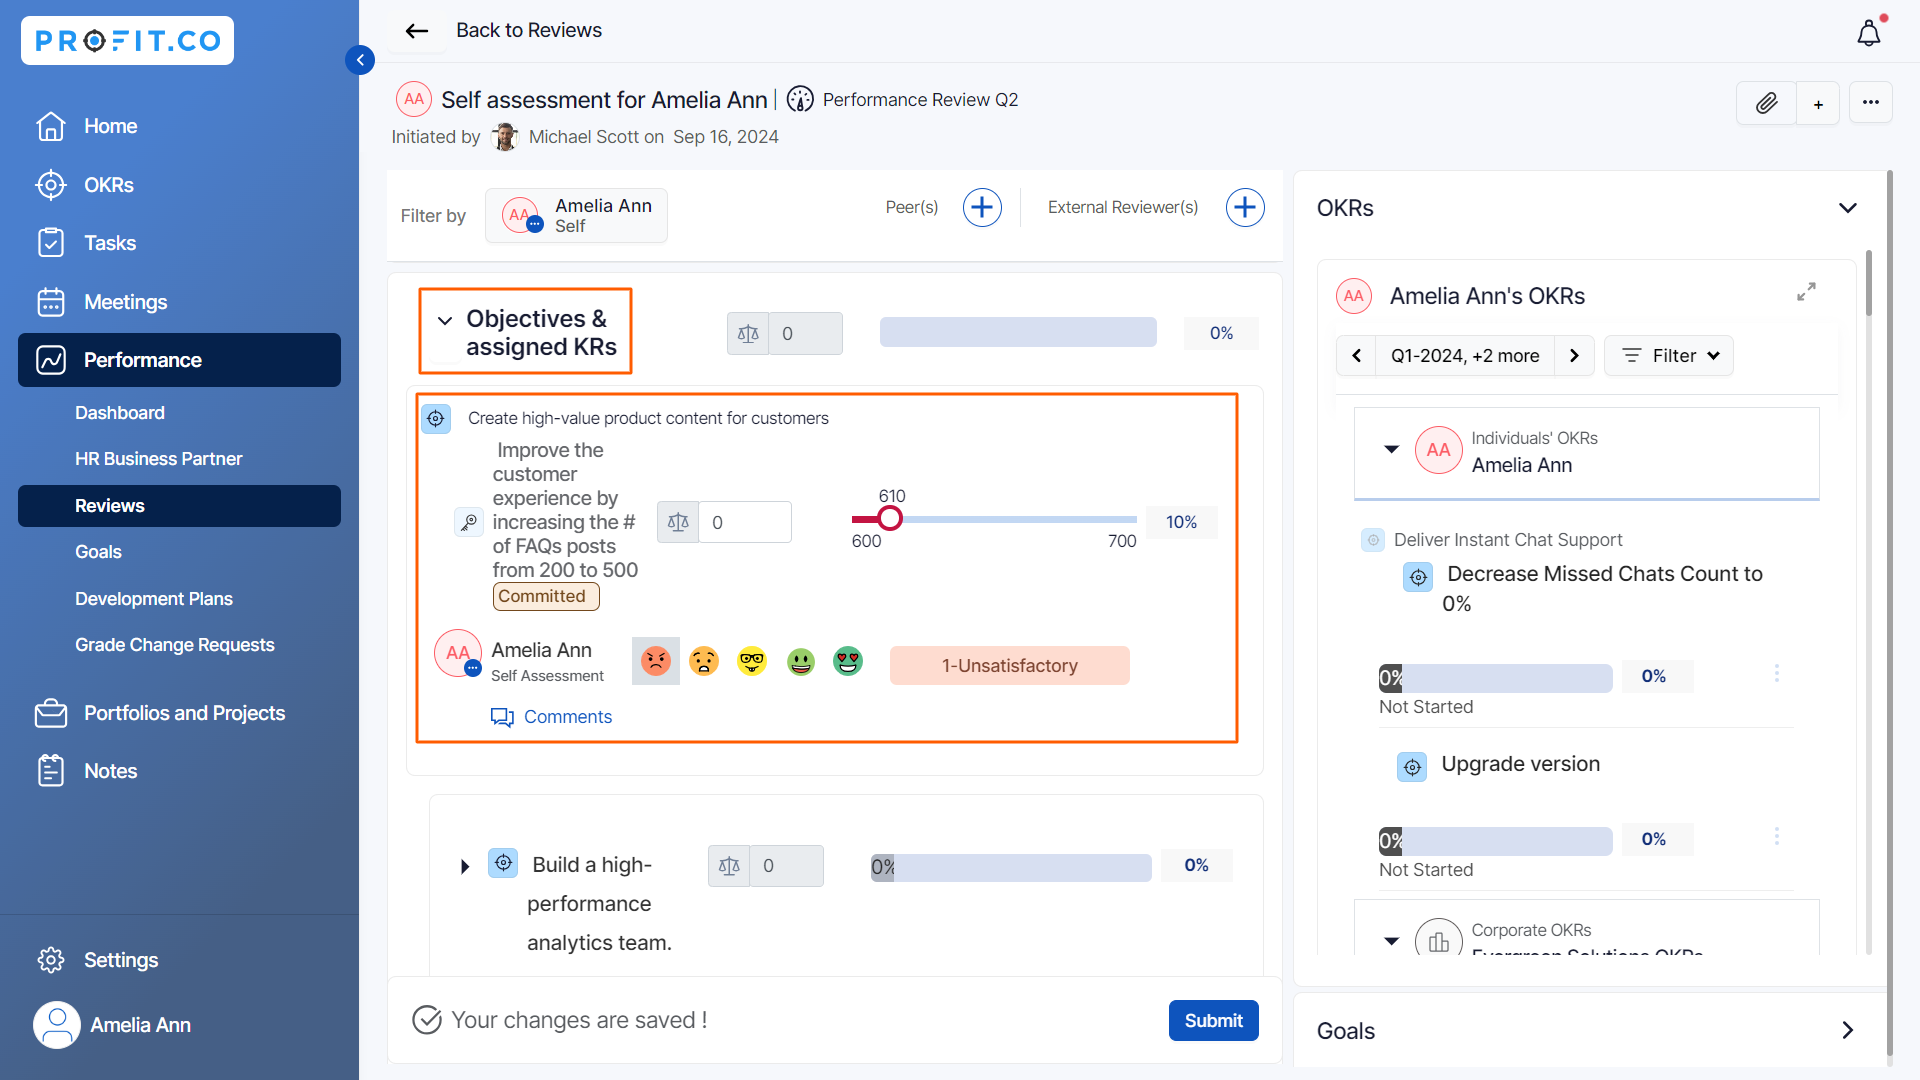
Task: Click the weight input field for FAQs key result
Action: pos(744,523)
